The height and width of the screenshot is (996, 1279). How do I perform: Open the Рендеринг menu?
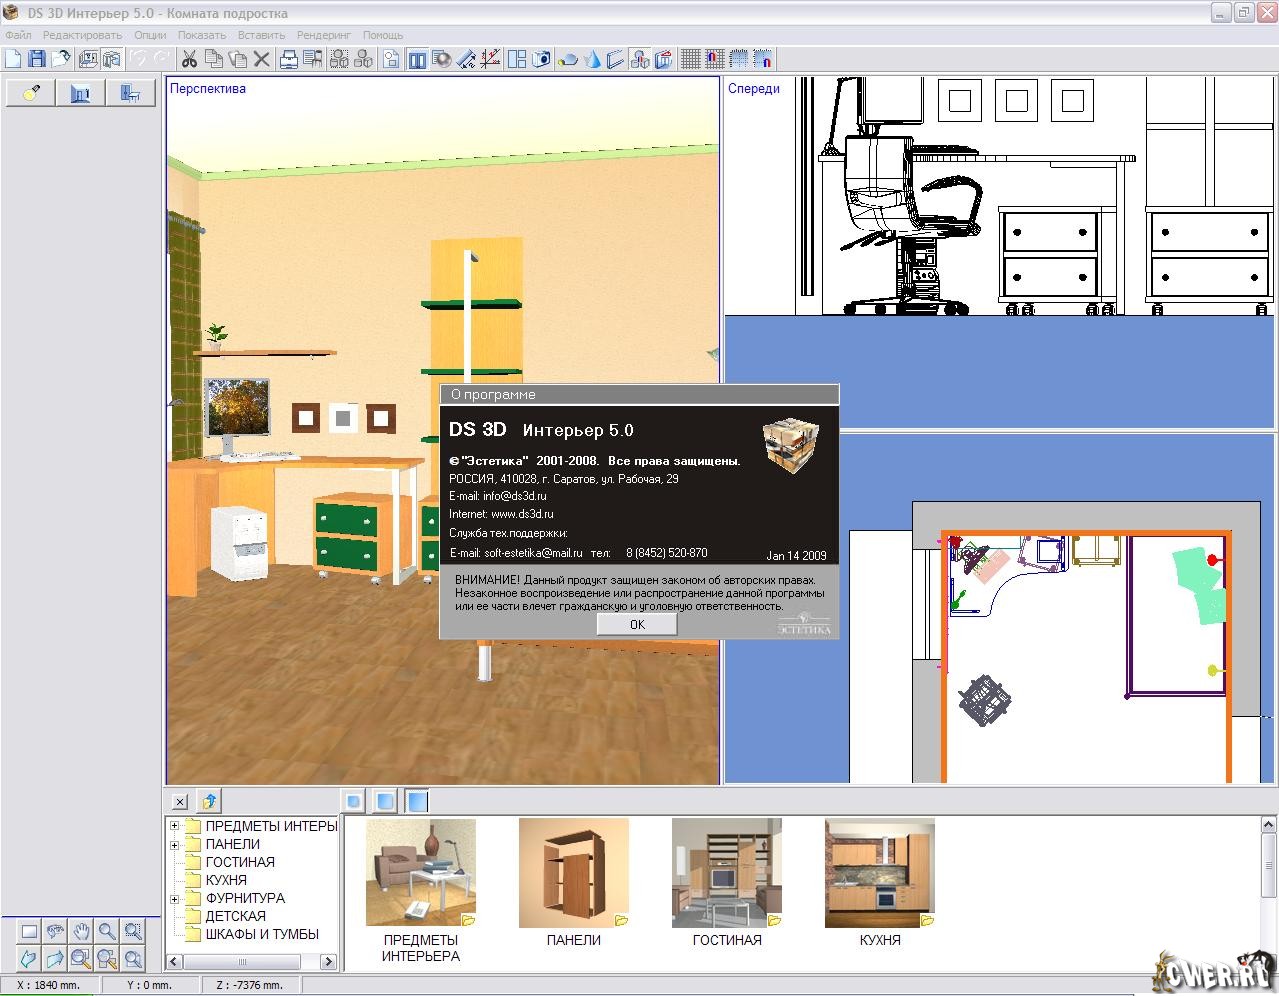[x=324, y=35]
